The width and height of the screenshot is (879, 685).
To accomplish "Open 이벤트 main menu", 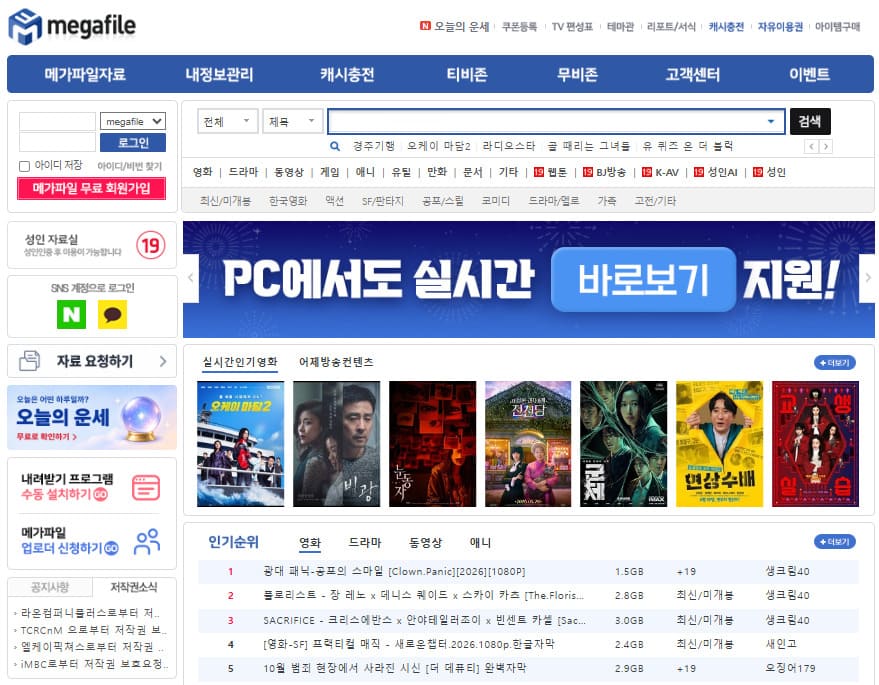I will point(809,75).
